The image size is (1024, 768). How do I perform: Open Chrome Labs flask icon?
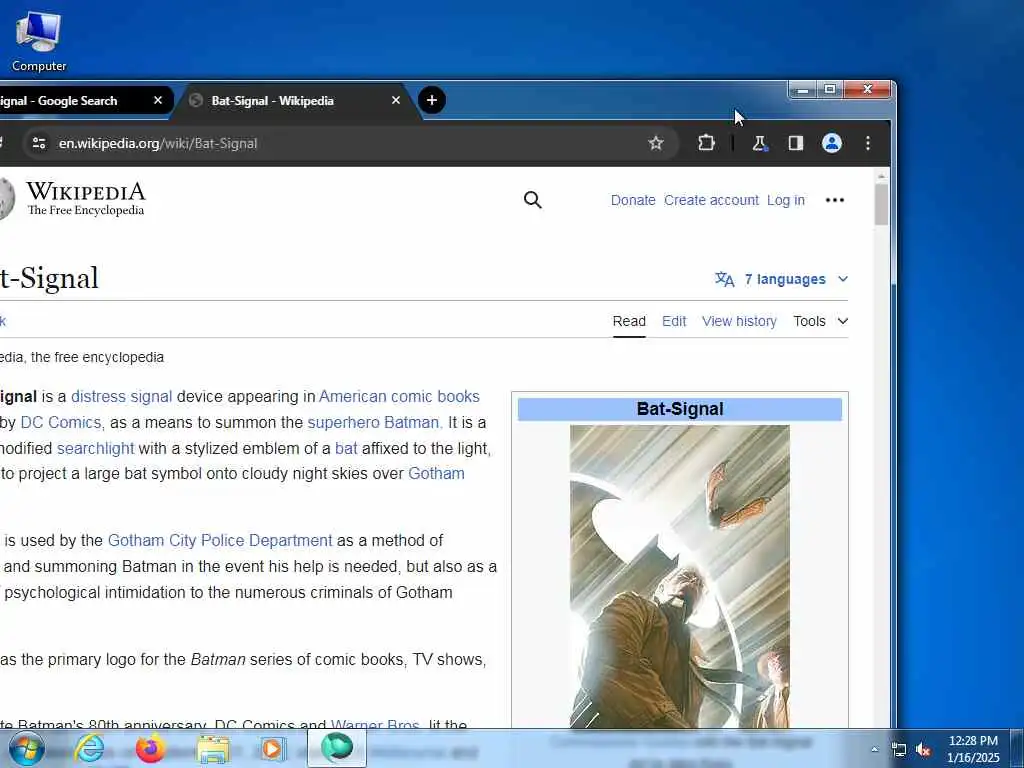tap(760, 143)
